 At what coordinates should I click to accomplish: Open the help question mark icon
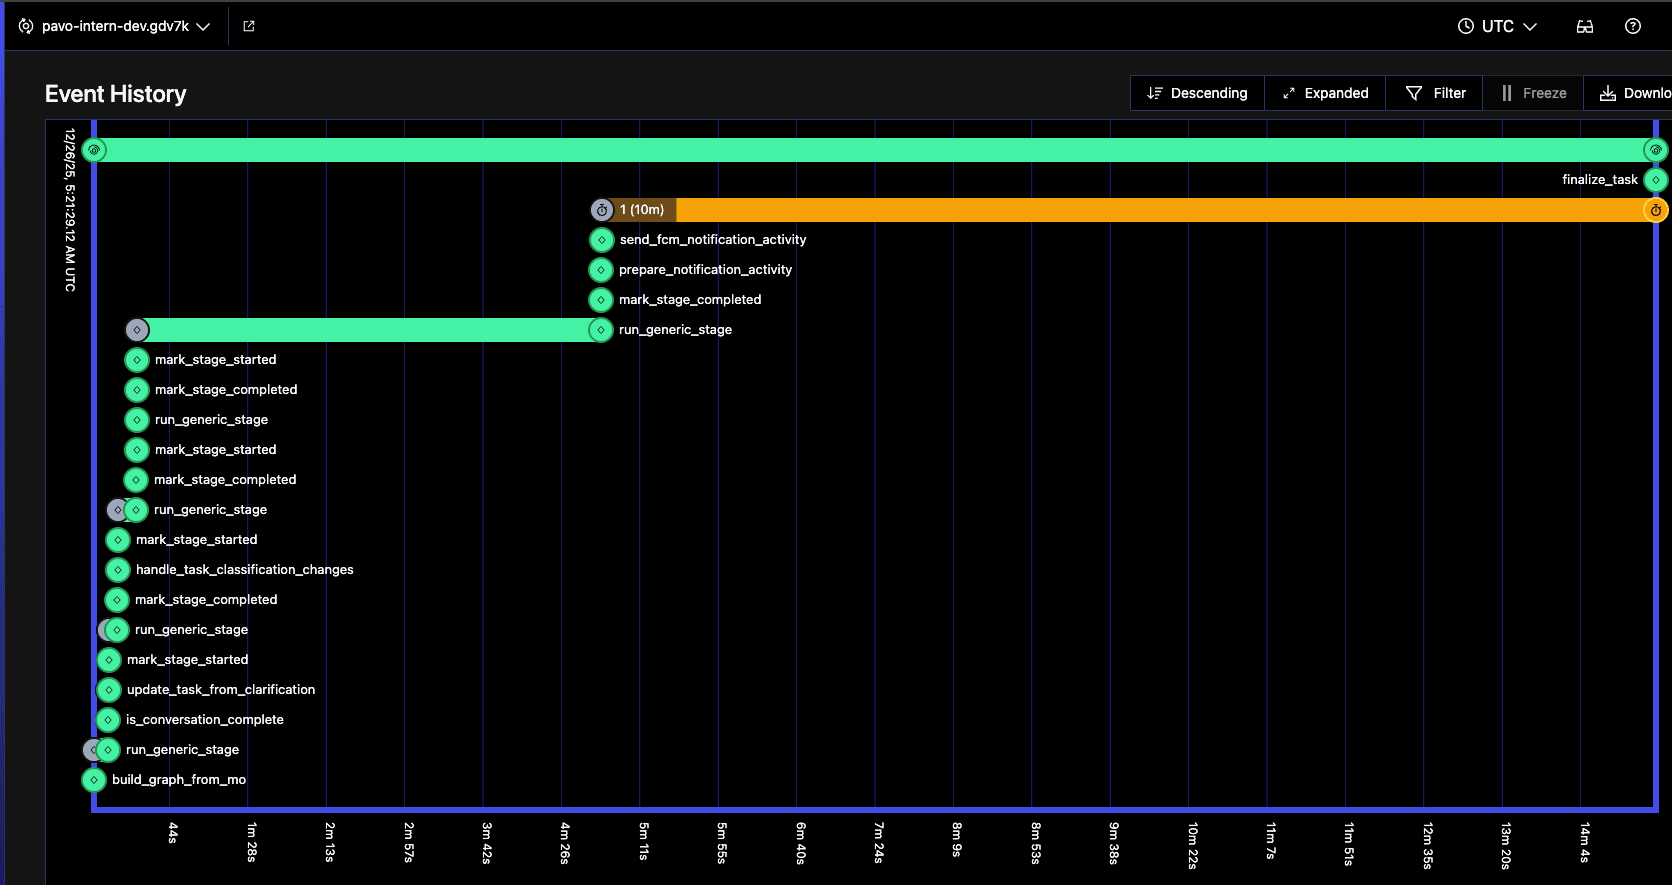tap(1633, 26)
